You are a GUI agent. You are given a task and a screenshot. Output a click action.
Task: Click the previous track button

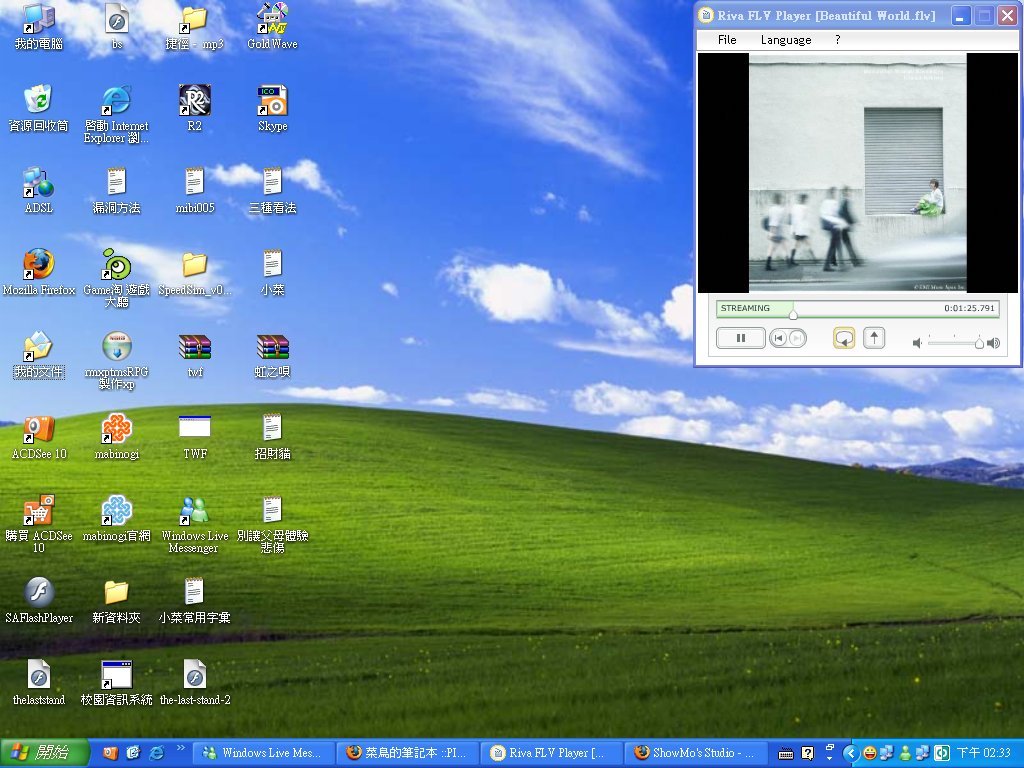click(779, 338)
